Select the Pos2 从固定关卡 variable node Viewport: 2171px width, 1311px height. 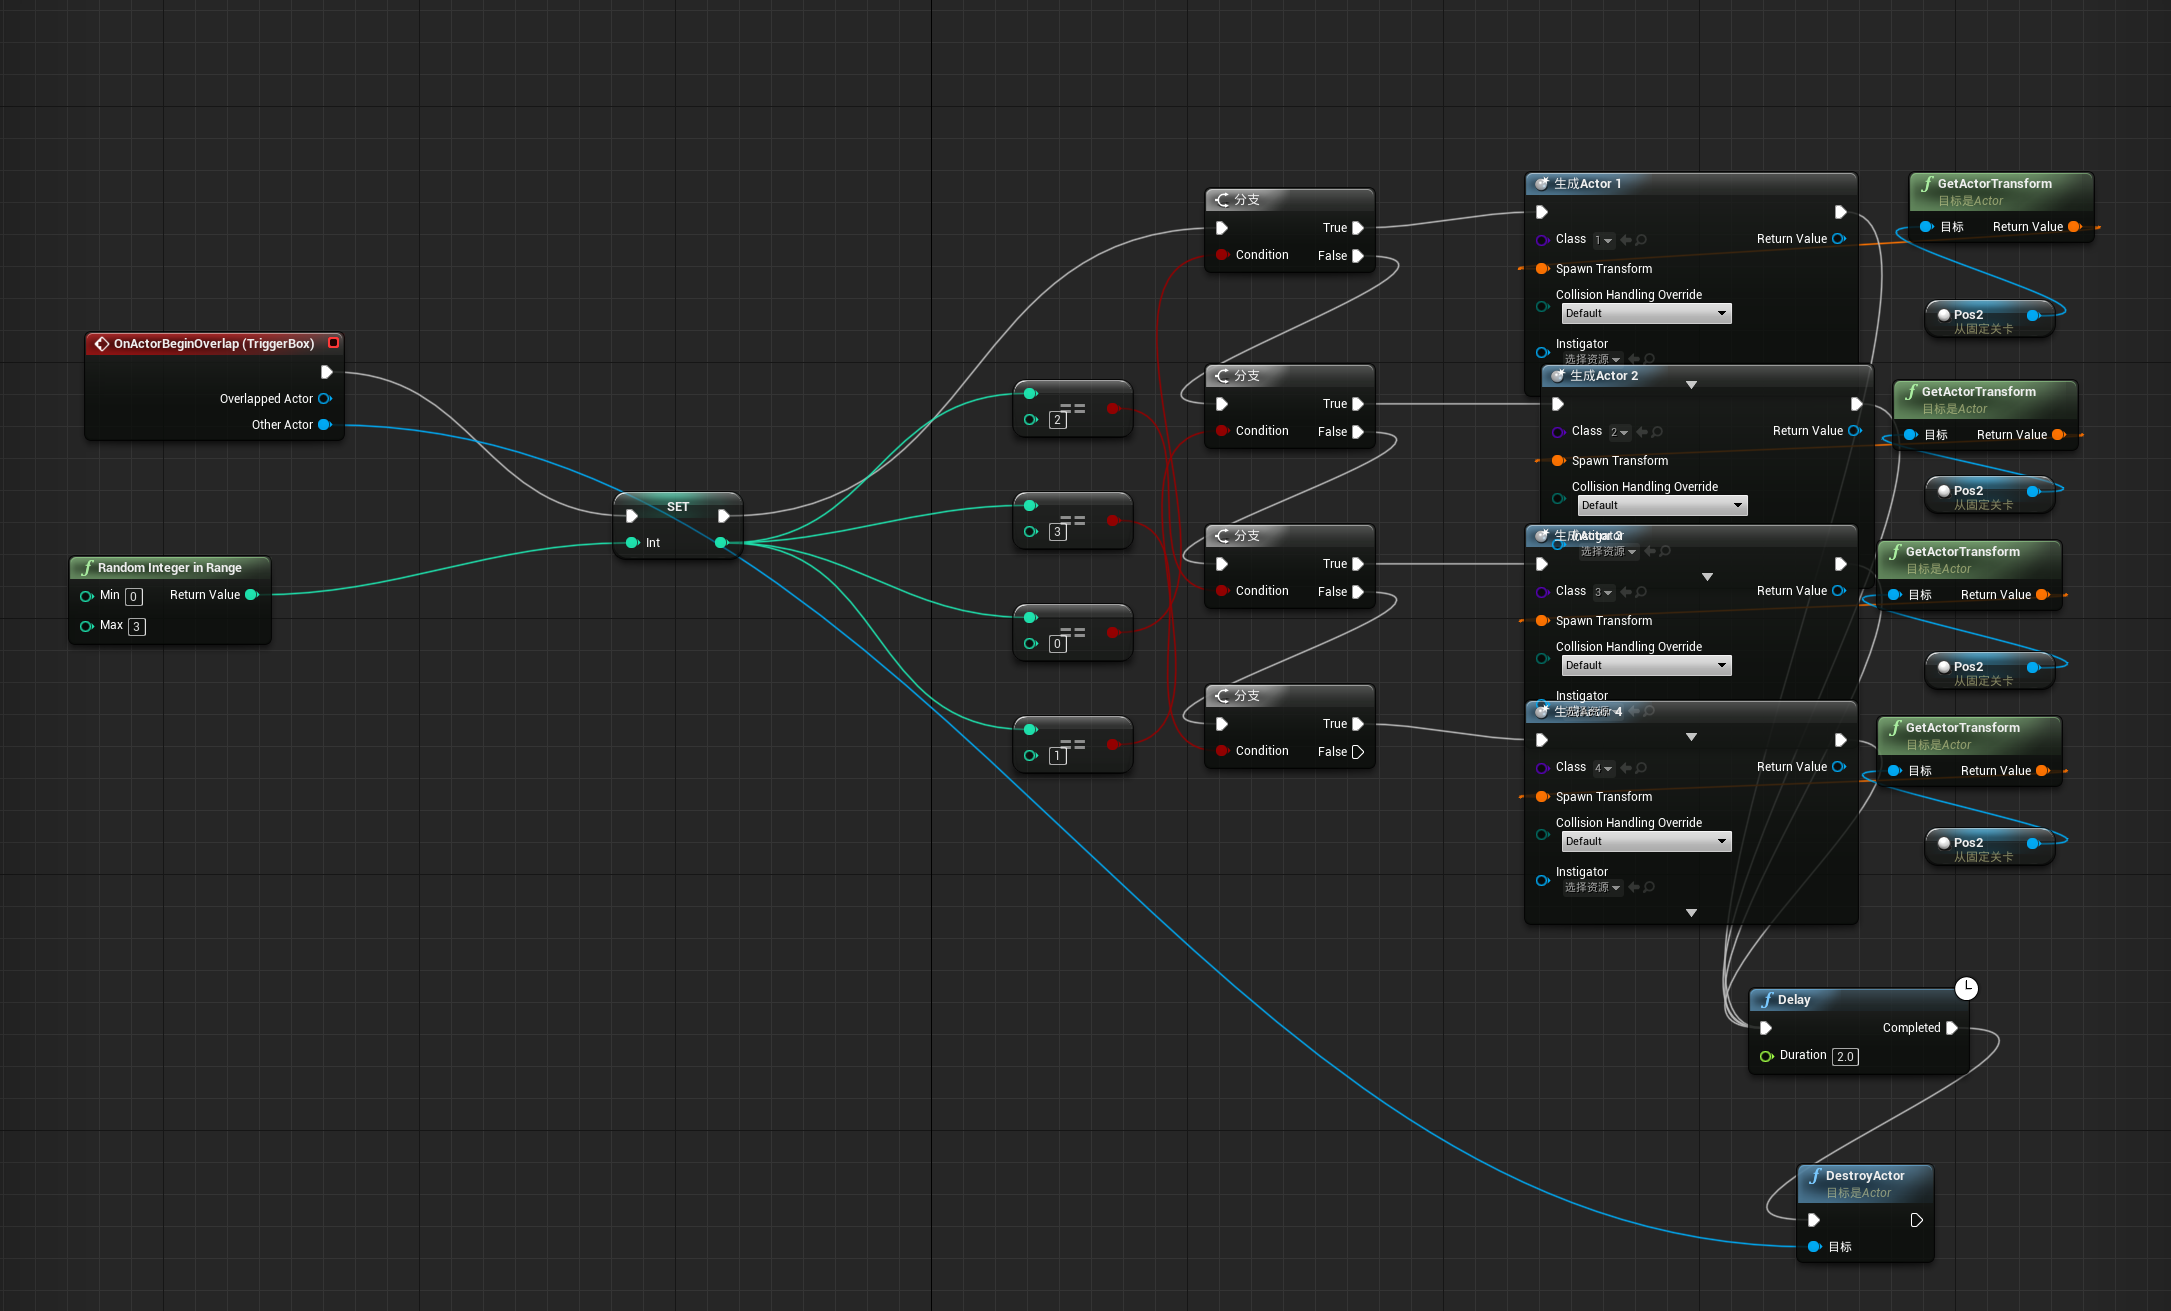point(1991,317)
